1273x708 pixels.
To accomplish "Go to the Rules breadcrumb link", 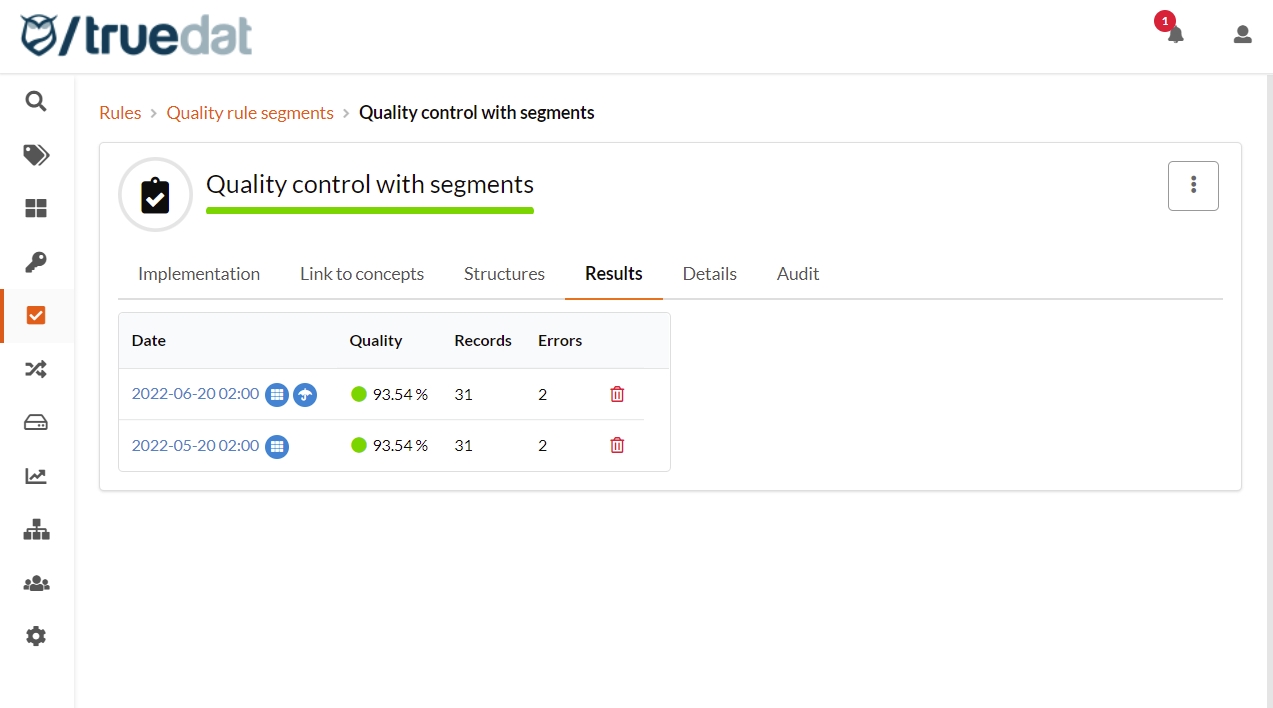I will point(120,113).
